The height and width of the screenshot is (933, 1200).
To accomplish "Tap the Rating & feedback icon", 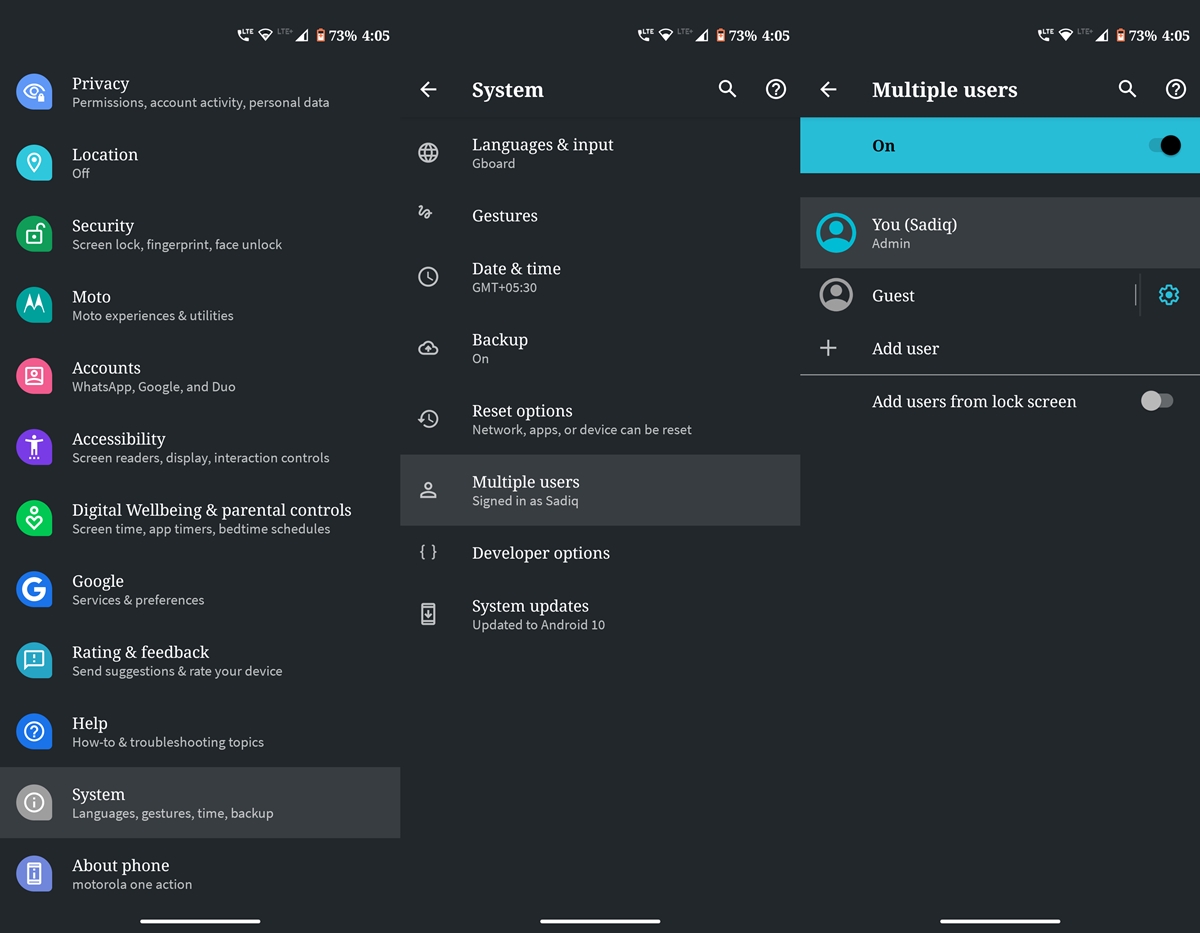I will pyautogui.click(x=34, y=660).
